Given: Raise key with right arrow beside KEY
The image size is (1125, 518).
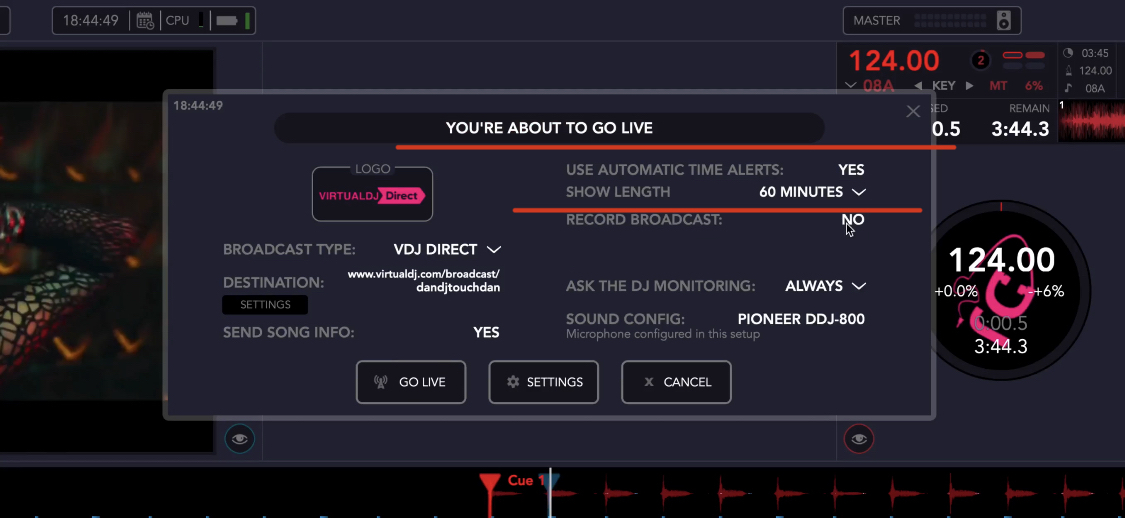Looking at the screenshot, I should point(969,86).
